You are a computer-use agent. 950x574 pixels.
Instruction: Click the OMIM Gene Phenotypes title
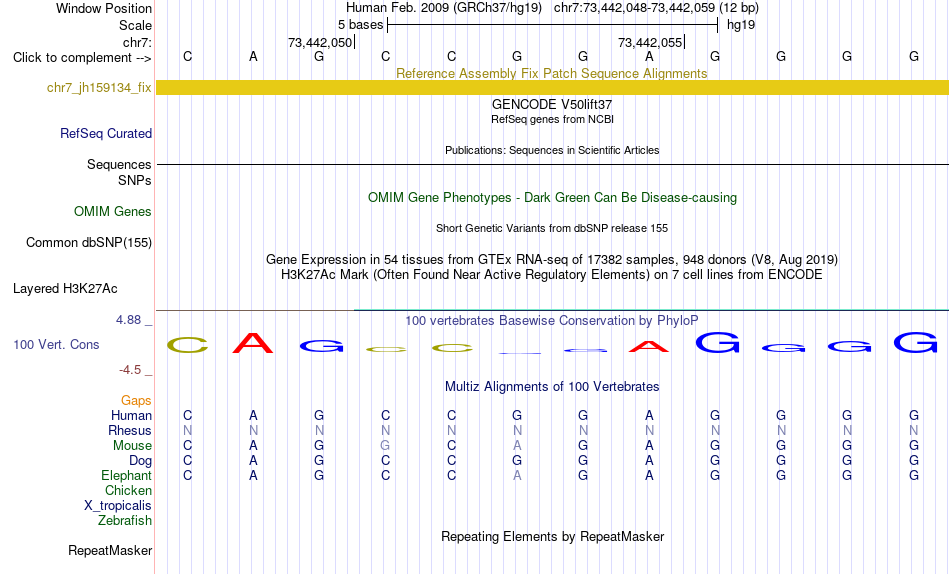553,198
